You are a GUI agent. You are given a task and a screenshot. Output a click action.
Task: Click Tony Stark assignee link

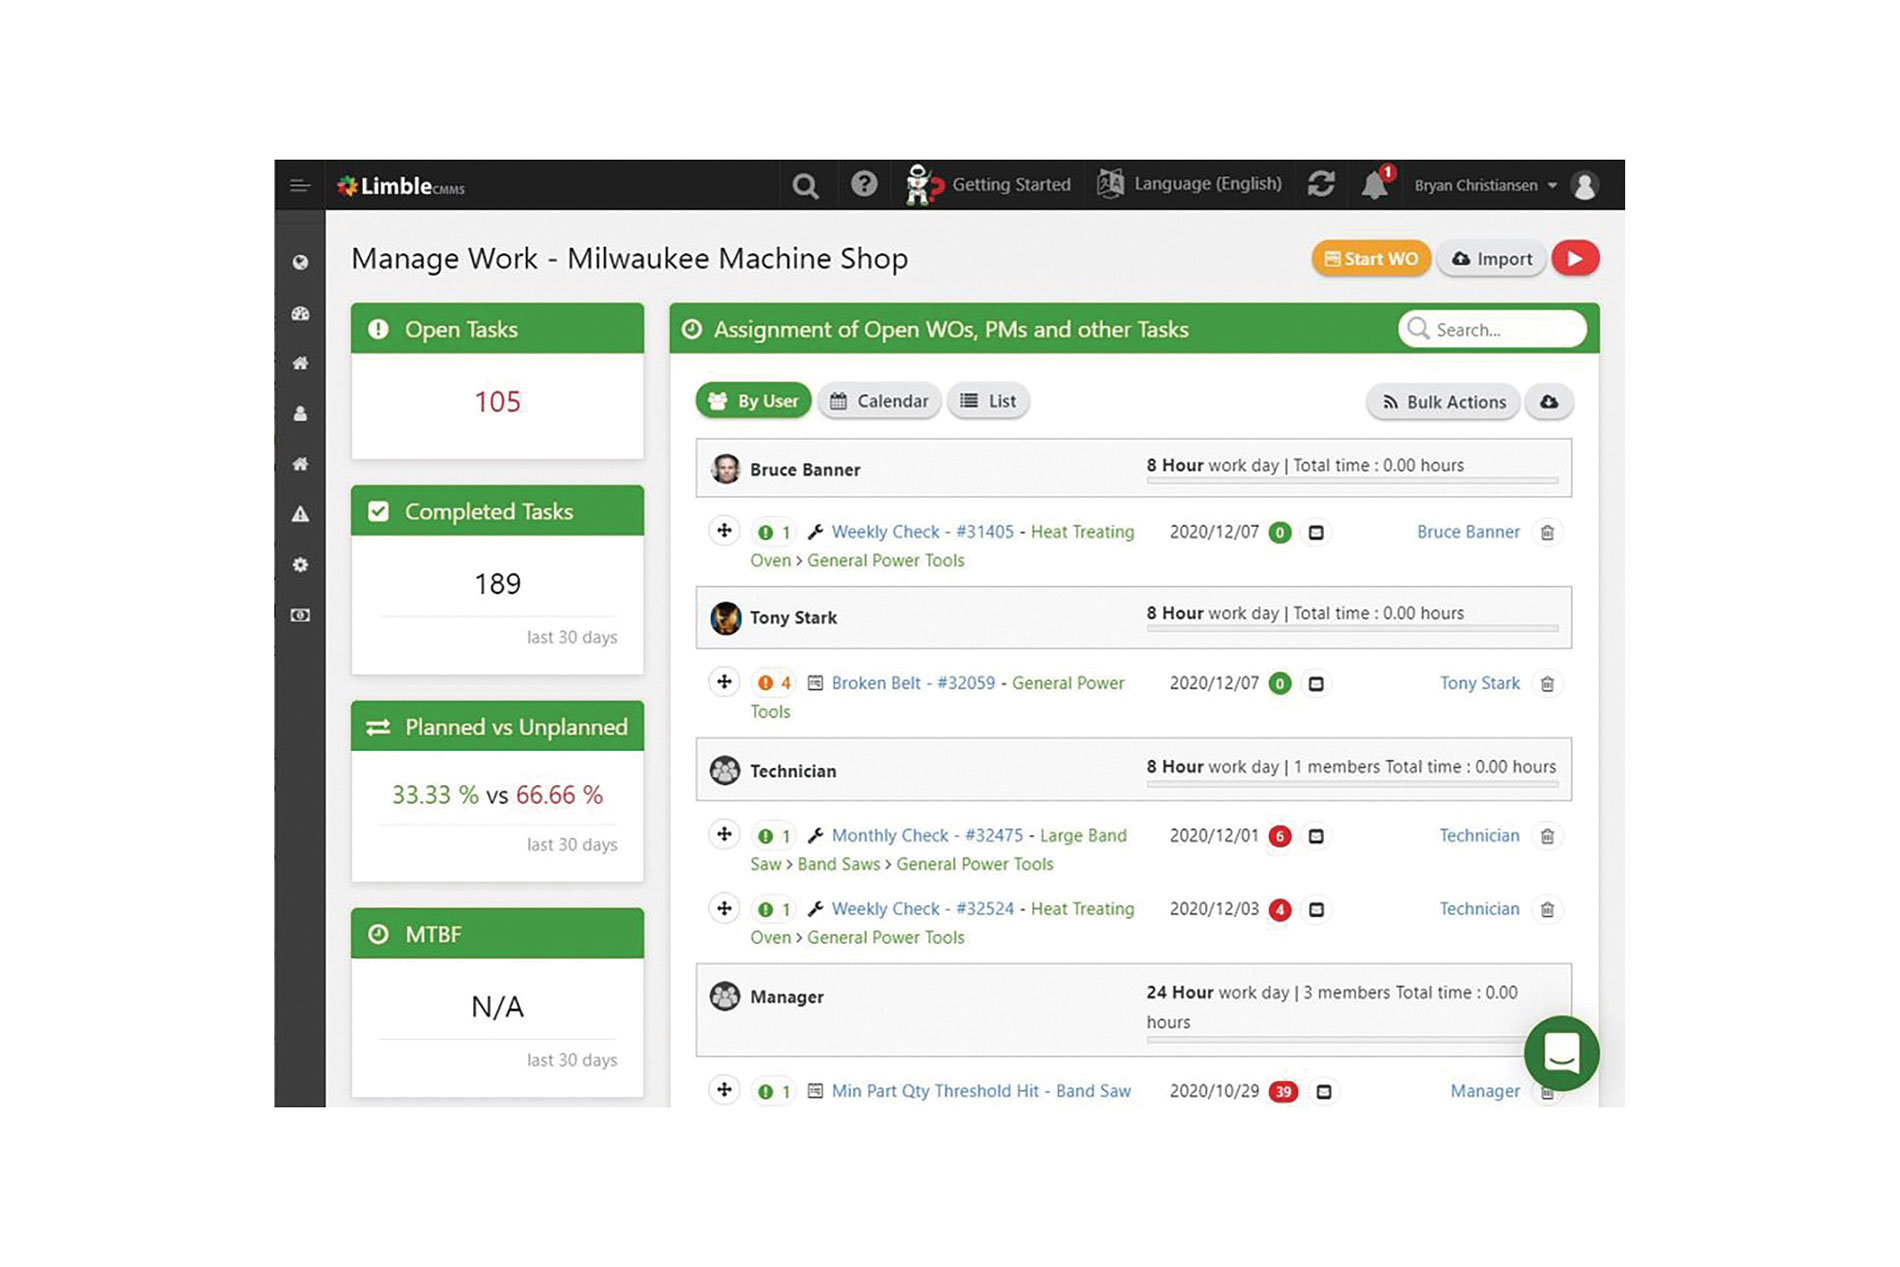pos(1479,683)
